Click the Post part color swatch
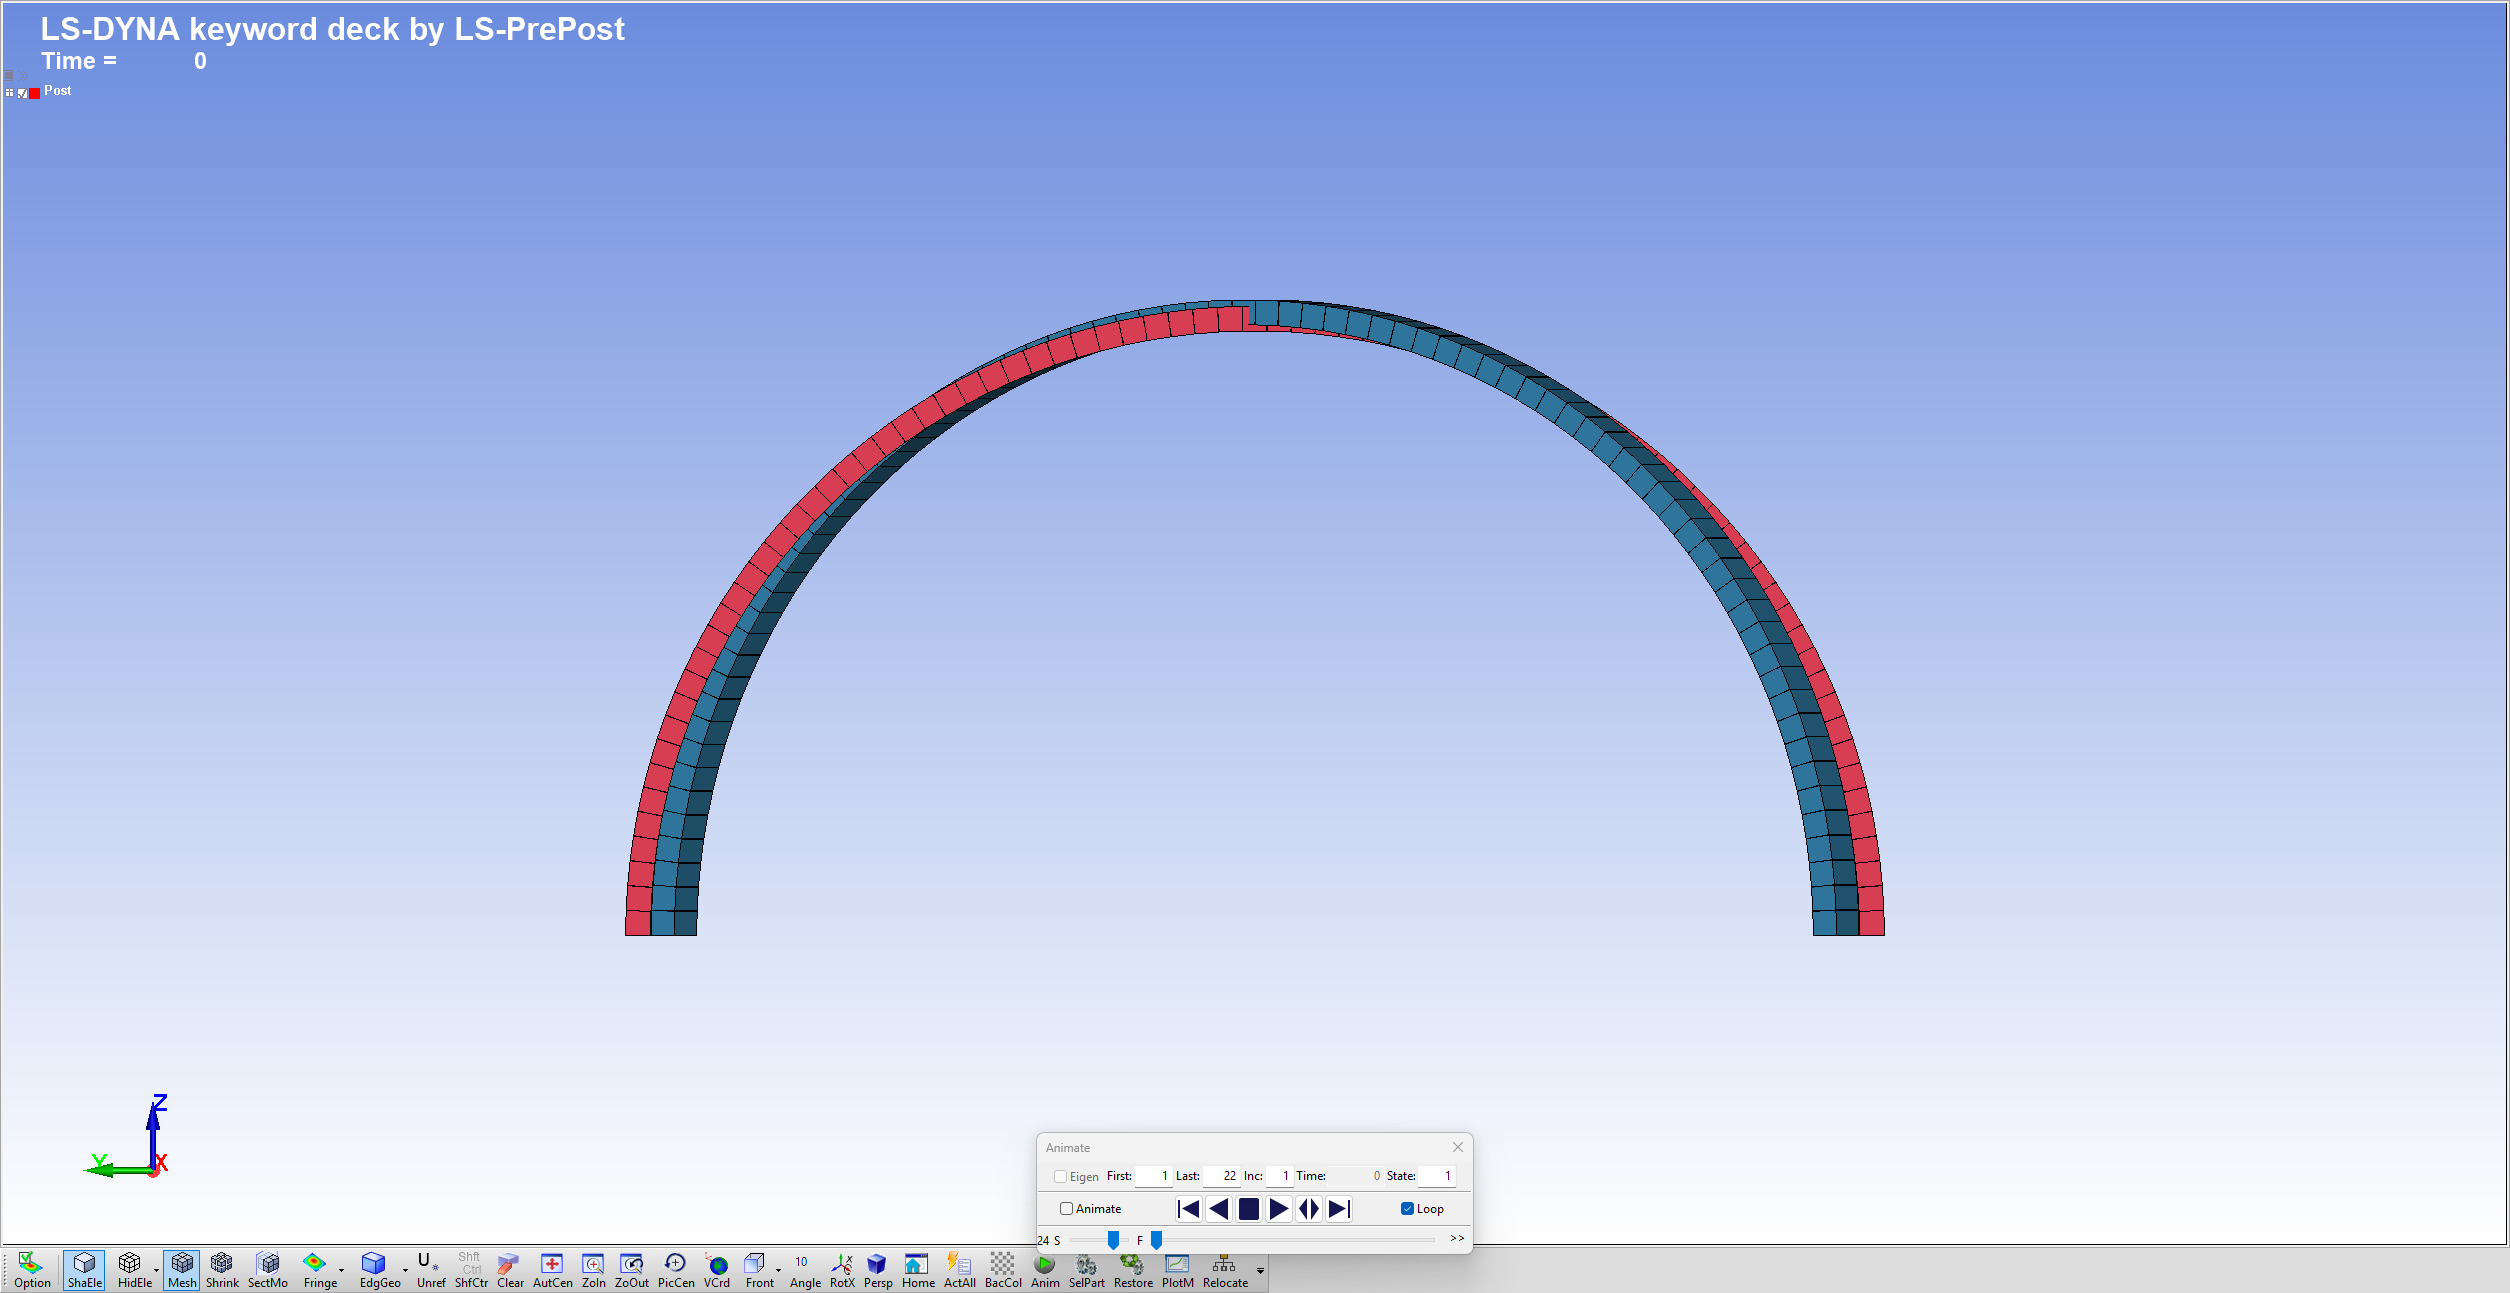 coord(35,93)
